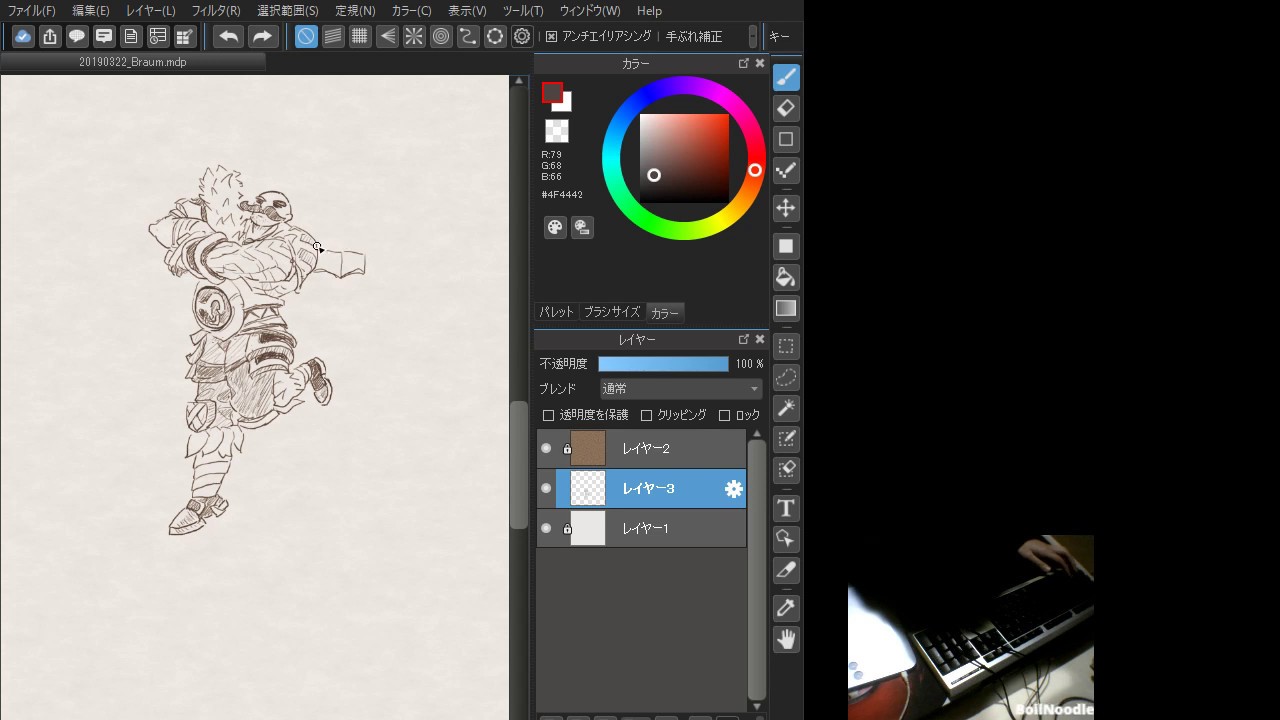Select the Eyedropper tool
This screenshot has width=1280, height=720.
[786, 608]
